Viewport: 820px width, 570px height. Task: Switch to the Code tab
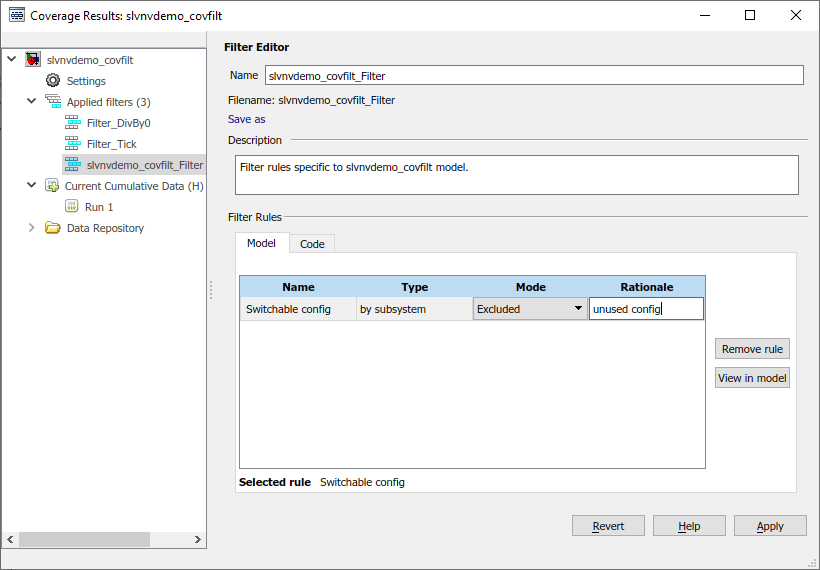(x=312, y=244)
